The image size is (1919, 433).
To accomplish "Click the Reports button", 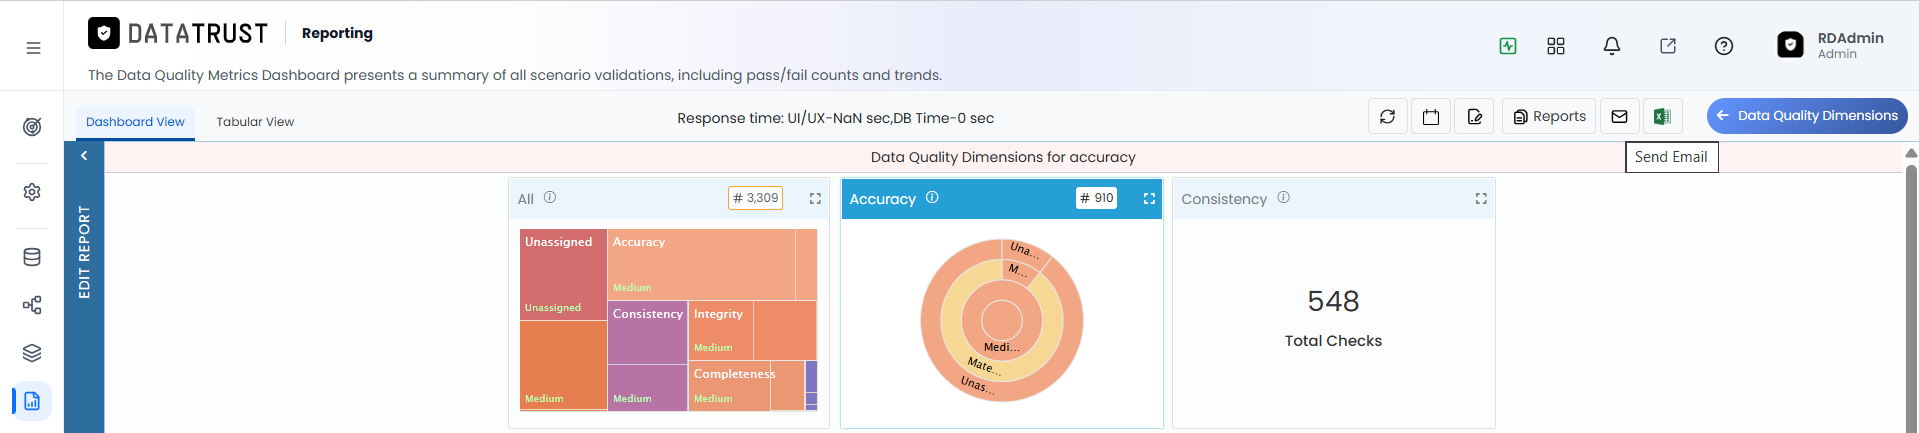I will click(x=1549, y=116).
